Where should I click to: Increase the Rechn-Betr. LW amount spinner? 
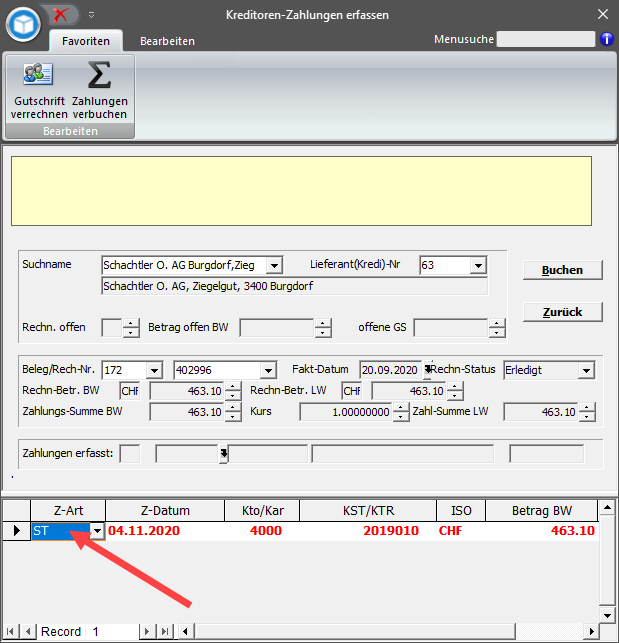pyautogui.click(x=455, y=387)
